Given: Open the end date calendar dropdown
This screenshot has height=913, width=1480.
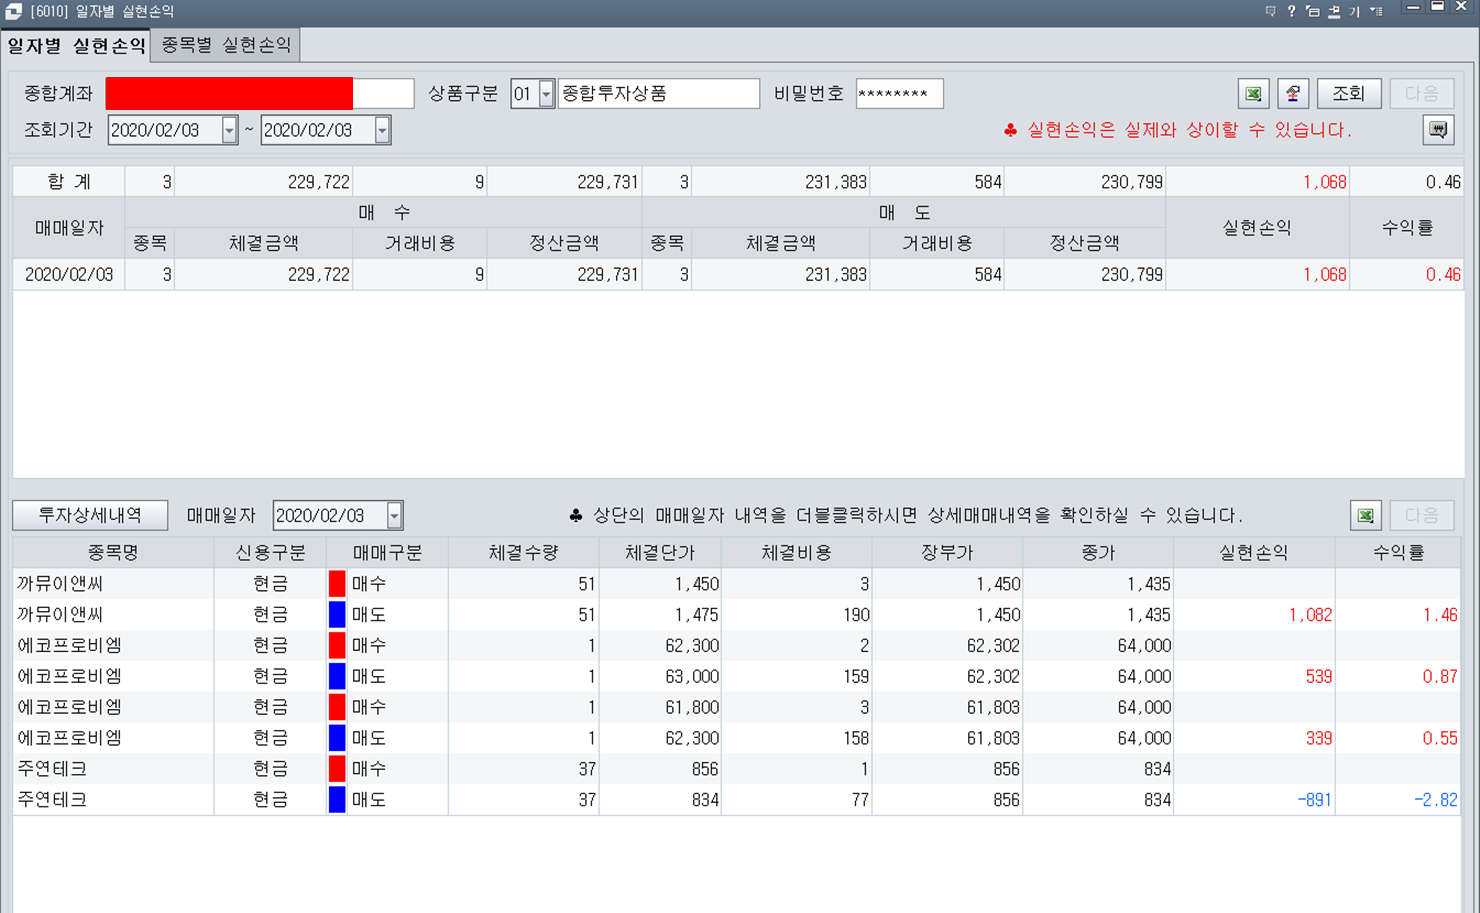Looking at the screenshot, I should [x=382, y=130].
